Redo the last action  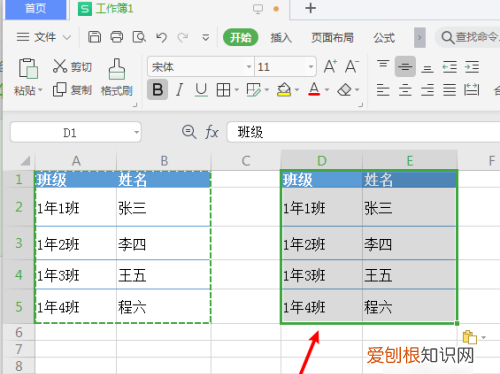click(183, 37)
